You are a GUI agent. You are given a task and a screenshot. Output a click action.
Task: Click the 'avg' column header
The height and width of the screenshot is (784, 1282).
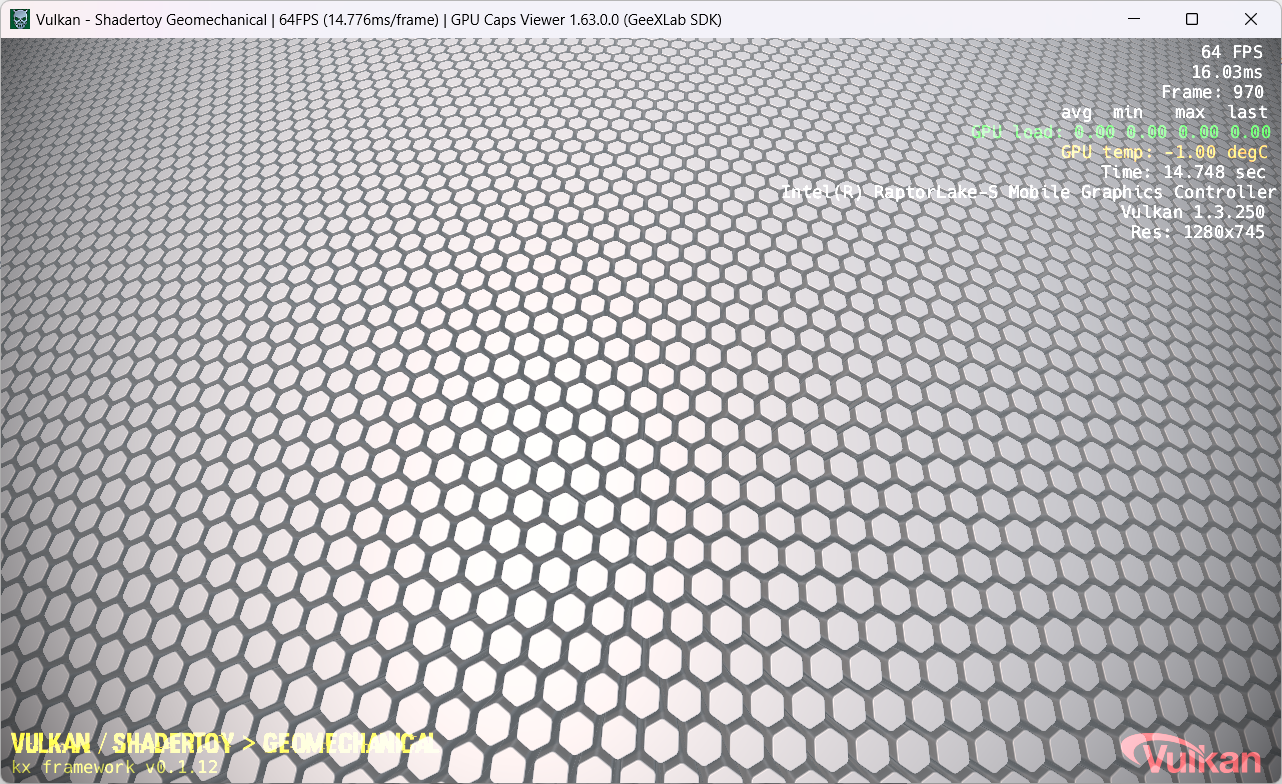point(1077,113)
